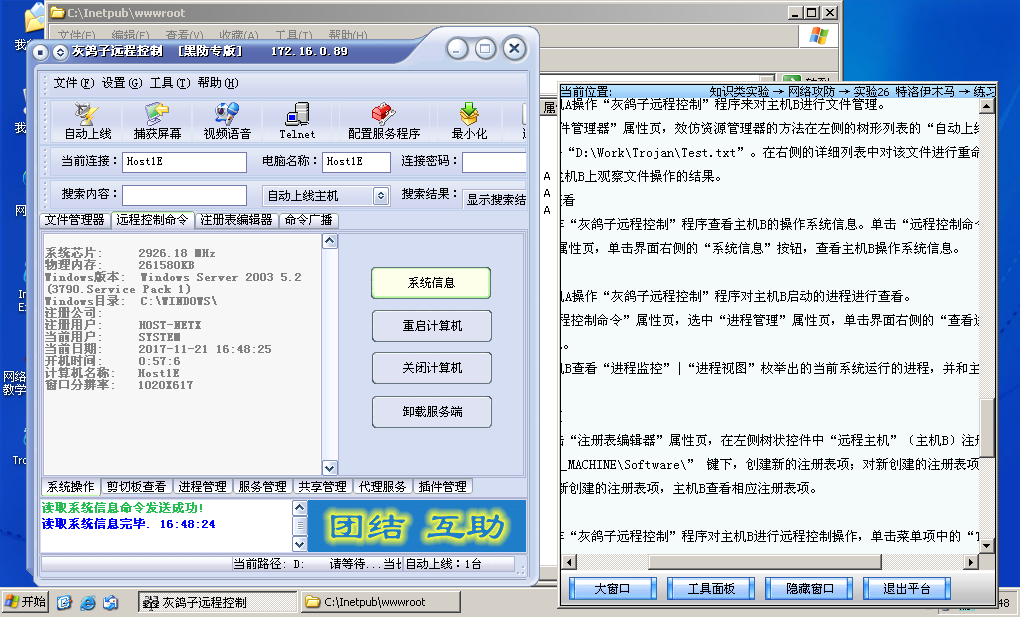Select the 远程控制命令 tab

[152, 220]
